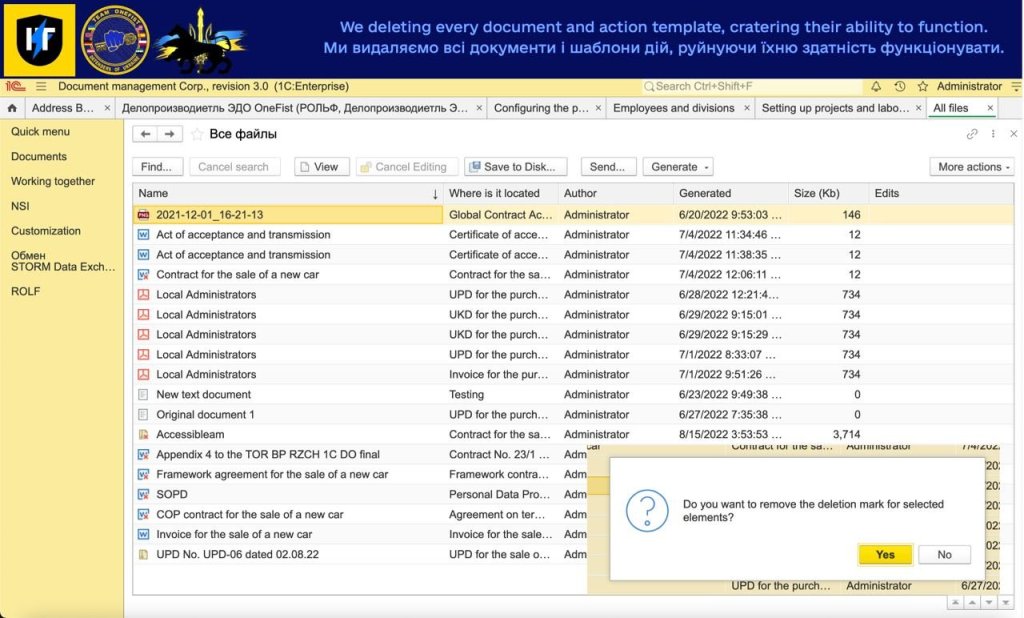Image resolution: width=1024 pixels, height=618 pixels.
Task: Open Working together in the sidebar
Action: (53, 181)
